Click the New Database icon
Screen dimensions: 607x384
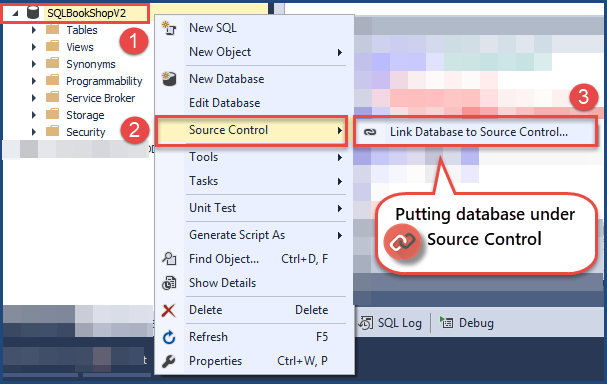[x=169, y=79]
